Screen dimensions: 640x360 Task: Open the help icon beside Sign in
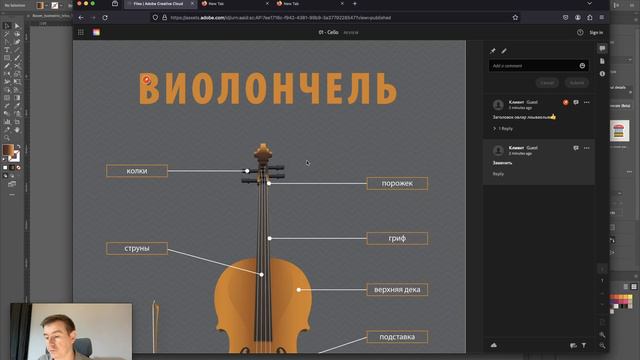(580, 32)
